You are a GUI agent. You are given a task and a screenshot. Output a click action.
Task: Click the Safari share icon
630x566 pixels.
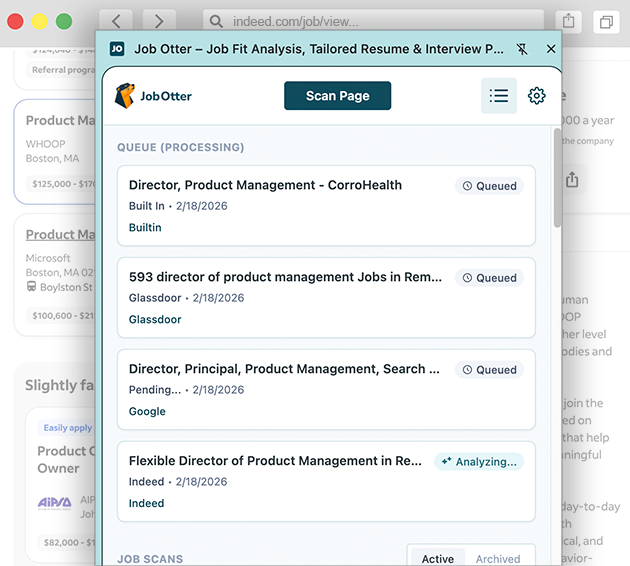[x=568, y=21]
